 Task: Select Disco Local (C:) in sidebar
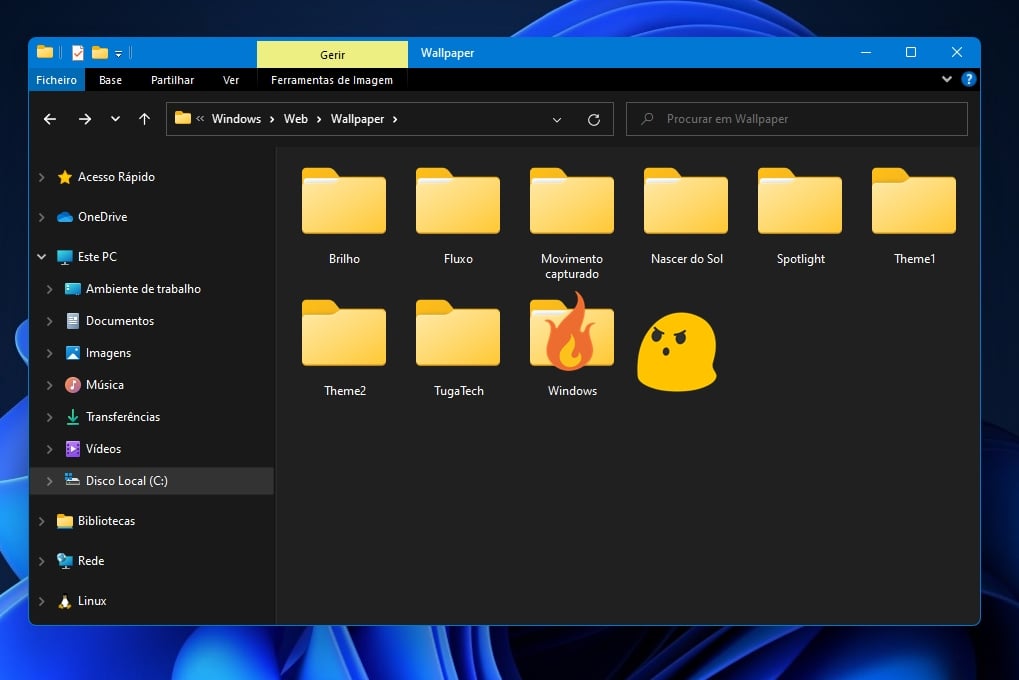pyautogui.click(x=126, y=480)
